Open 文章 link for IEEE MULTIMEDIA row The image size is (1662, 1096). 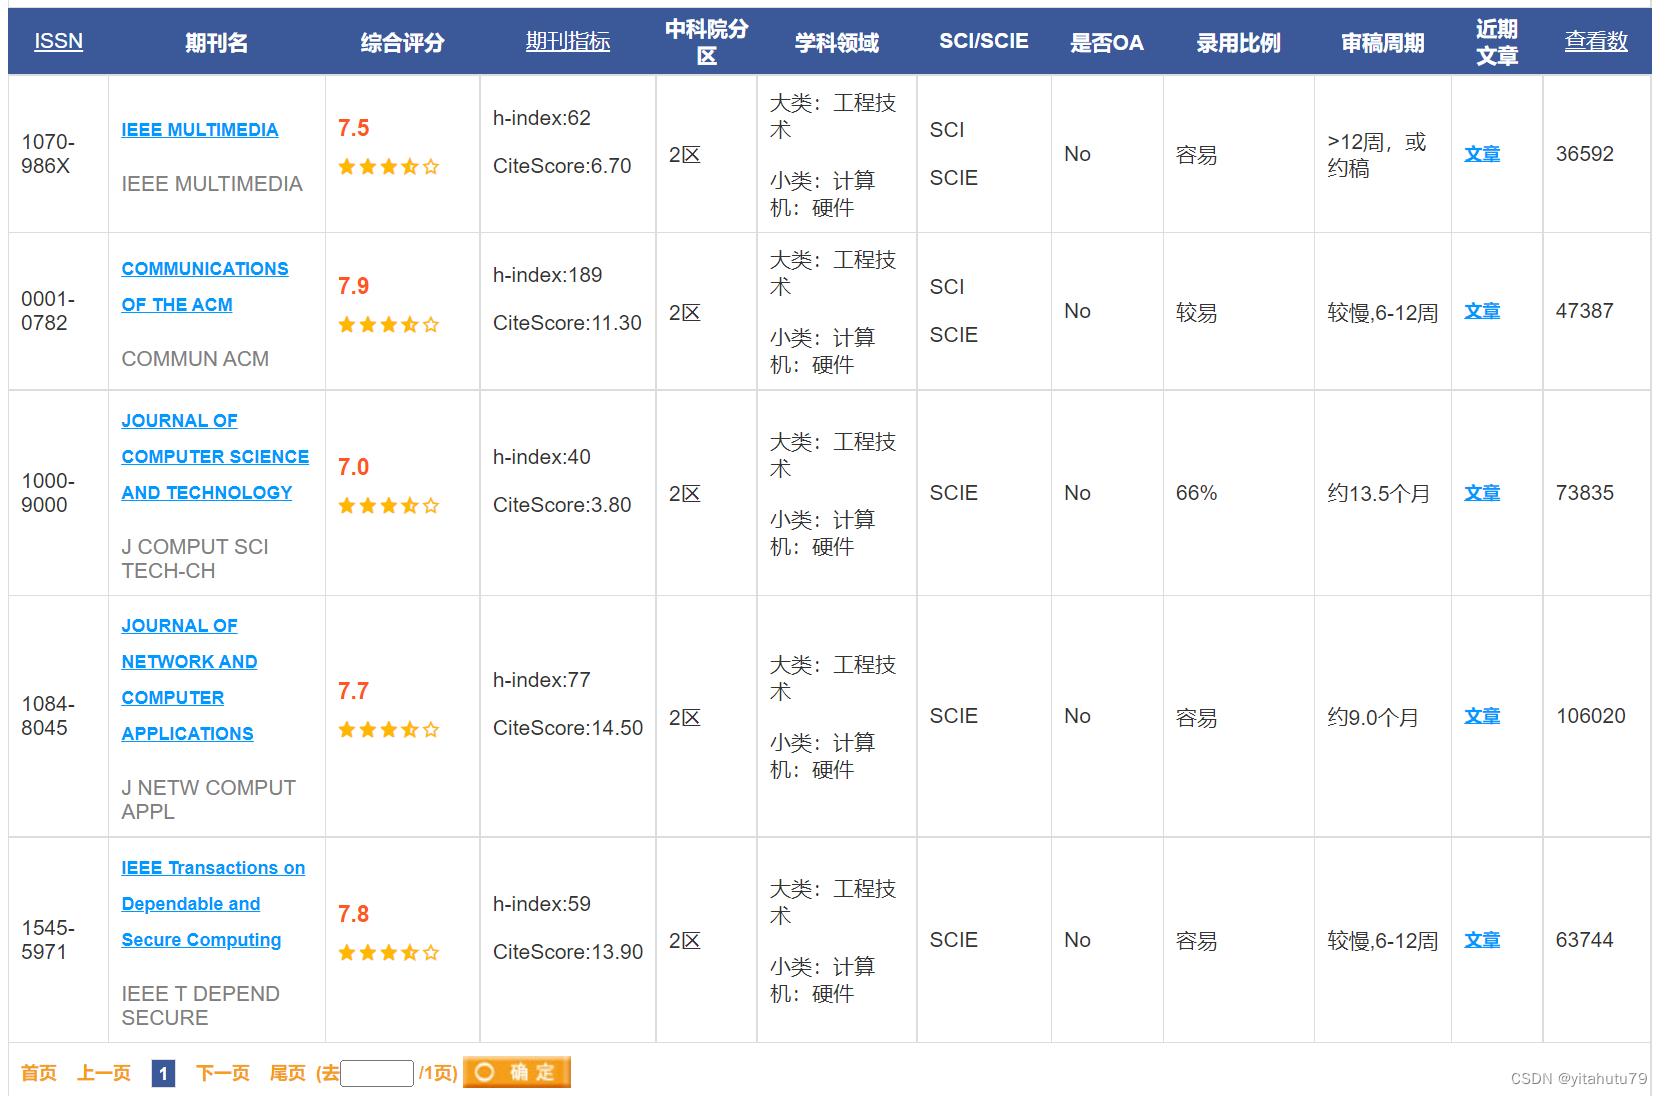tap(1482, 154)
